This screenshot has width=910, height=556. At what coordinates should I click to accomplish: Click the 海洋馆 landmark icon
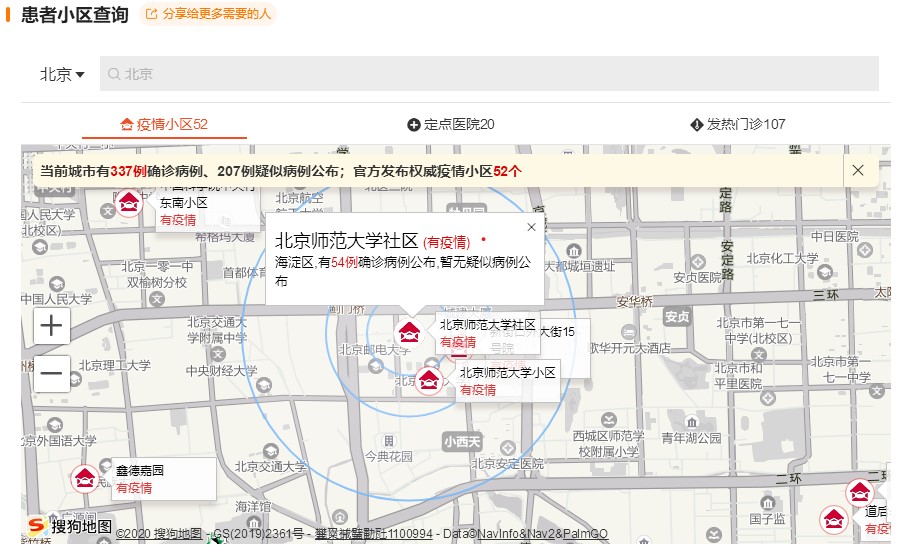tap(252, 522)
